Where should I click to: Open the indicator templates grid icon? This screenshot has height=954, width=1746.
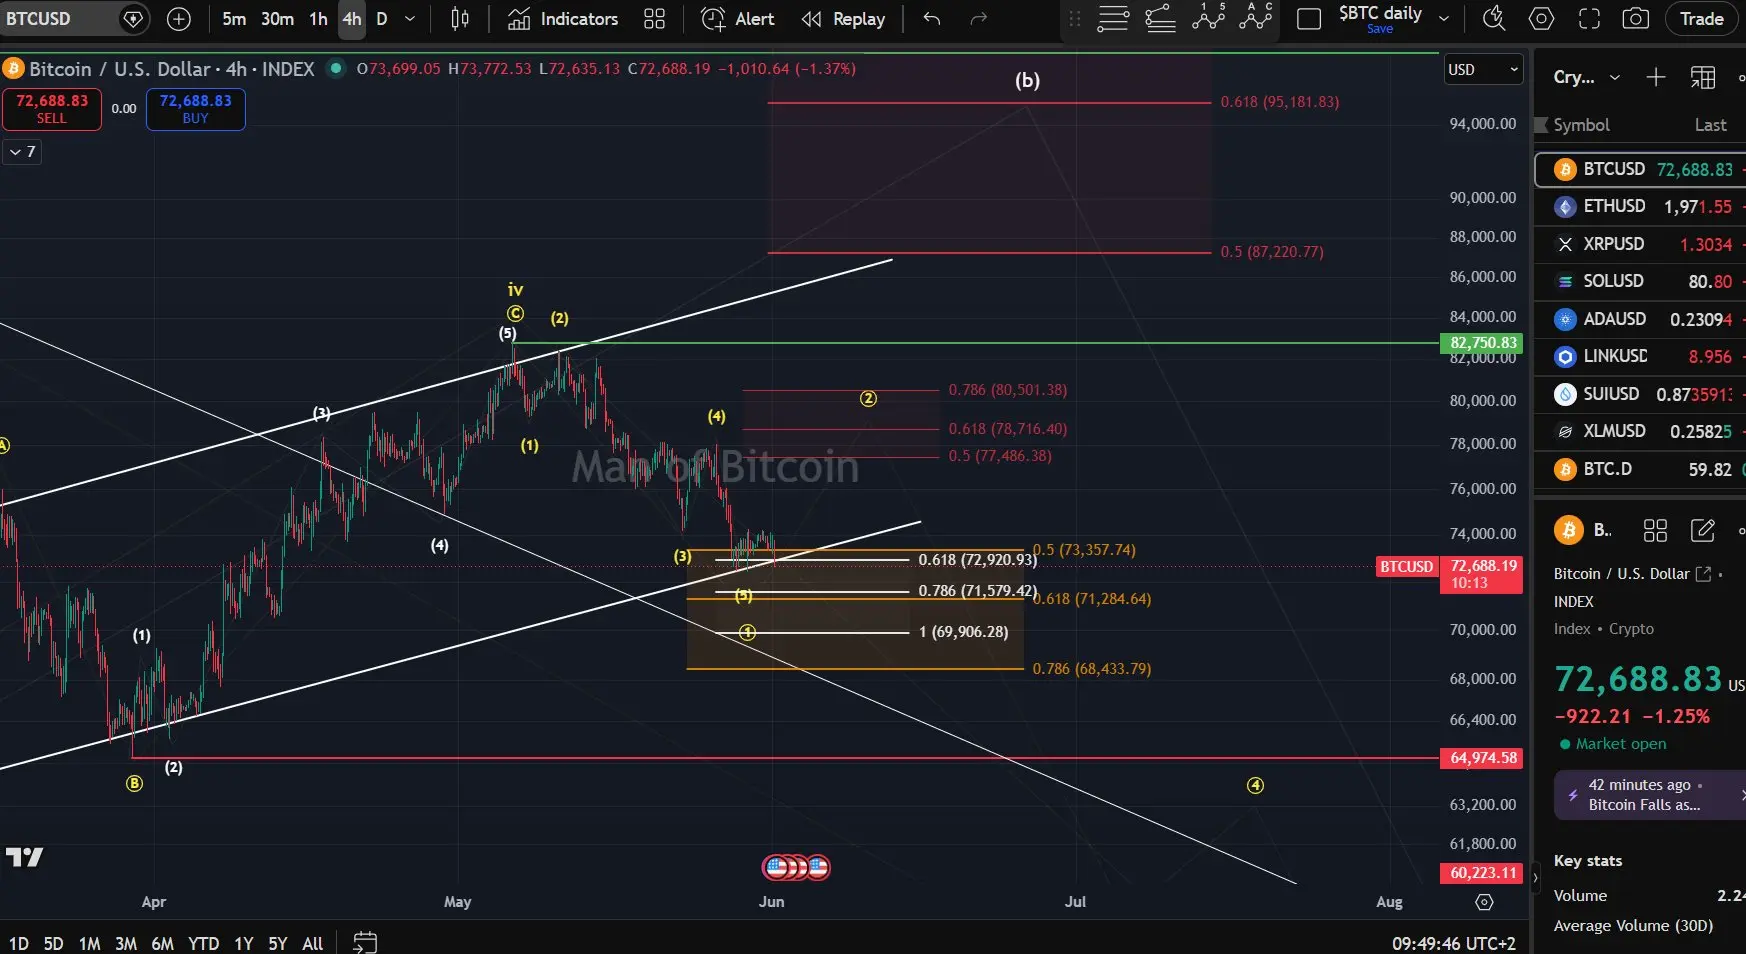(654, 19)
